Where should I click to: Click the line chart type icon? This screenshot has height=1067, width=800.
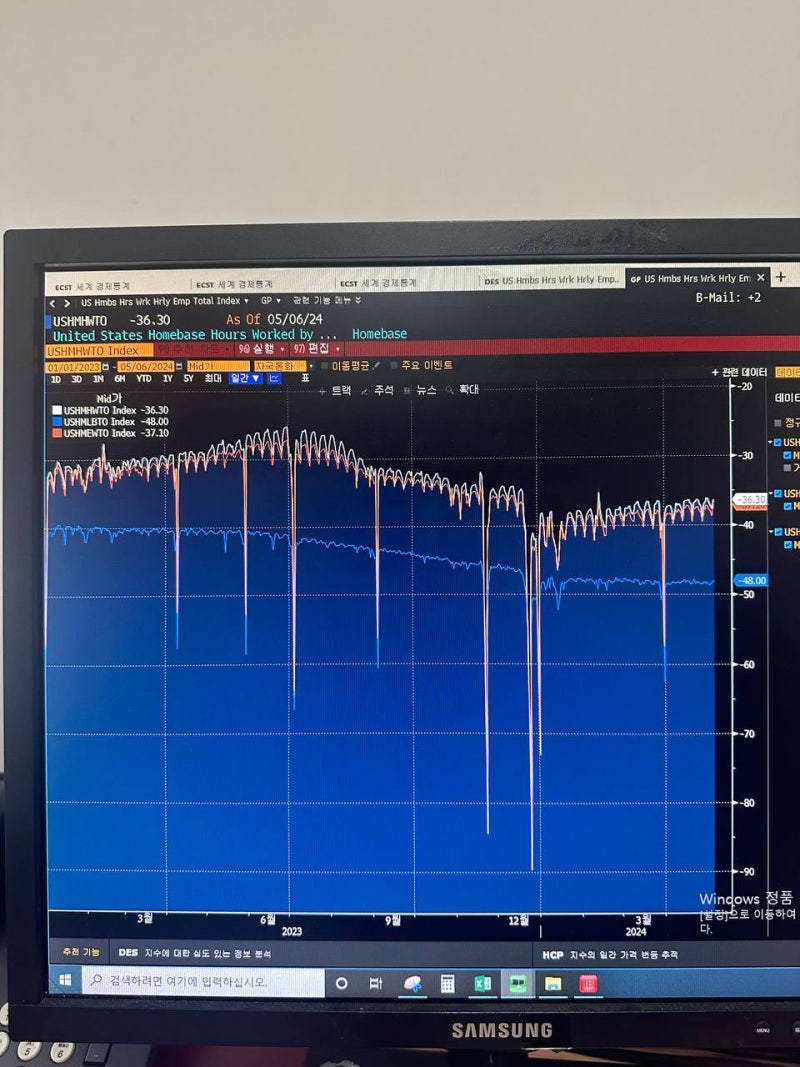click(x=273, y=378)
